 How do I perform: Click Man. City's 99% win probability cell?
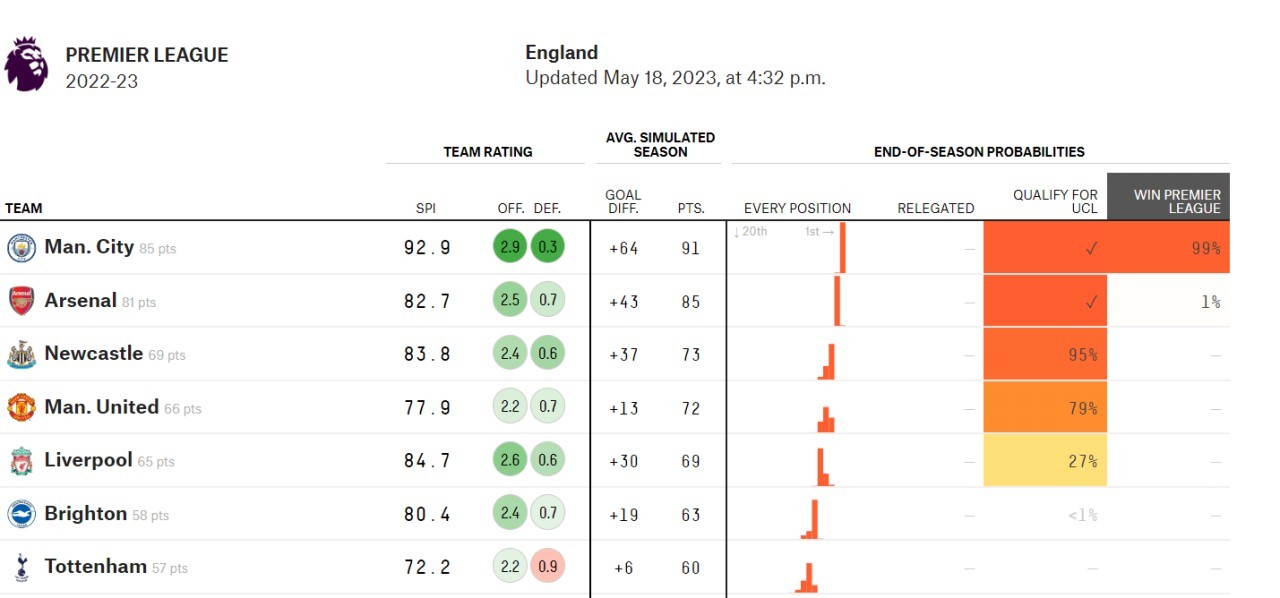(1168, 248)
